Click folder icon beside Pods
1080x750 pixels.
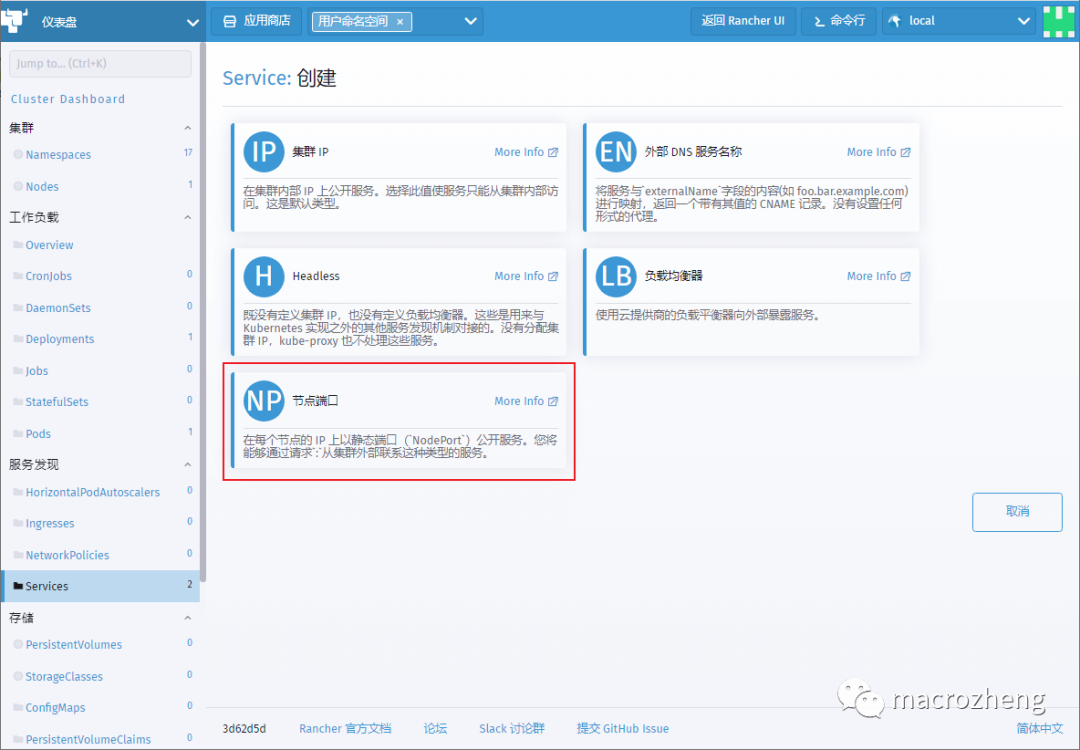click(x=19, y=434)
